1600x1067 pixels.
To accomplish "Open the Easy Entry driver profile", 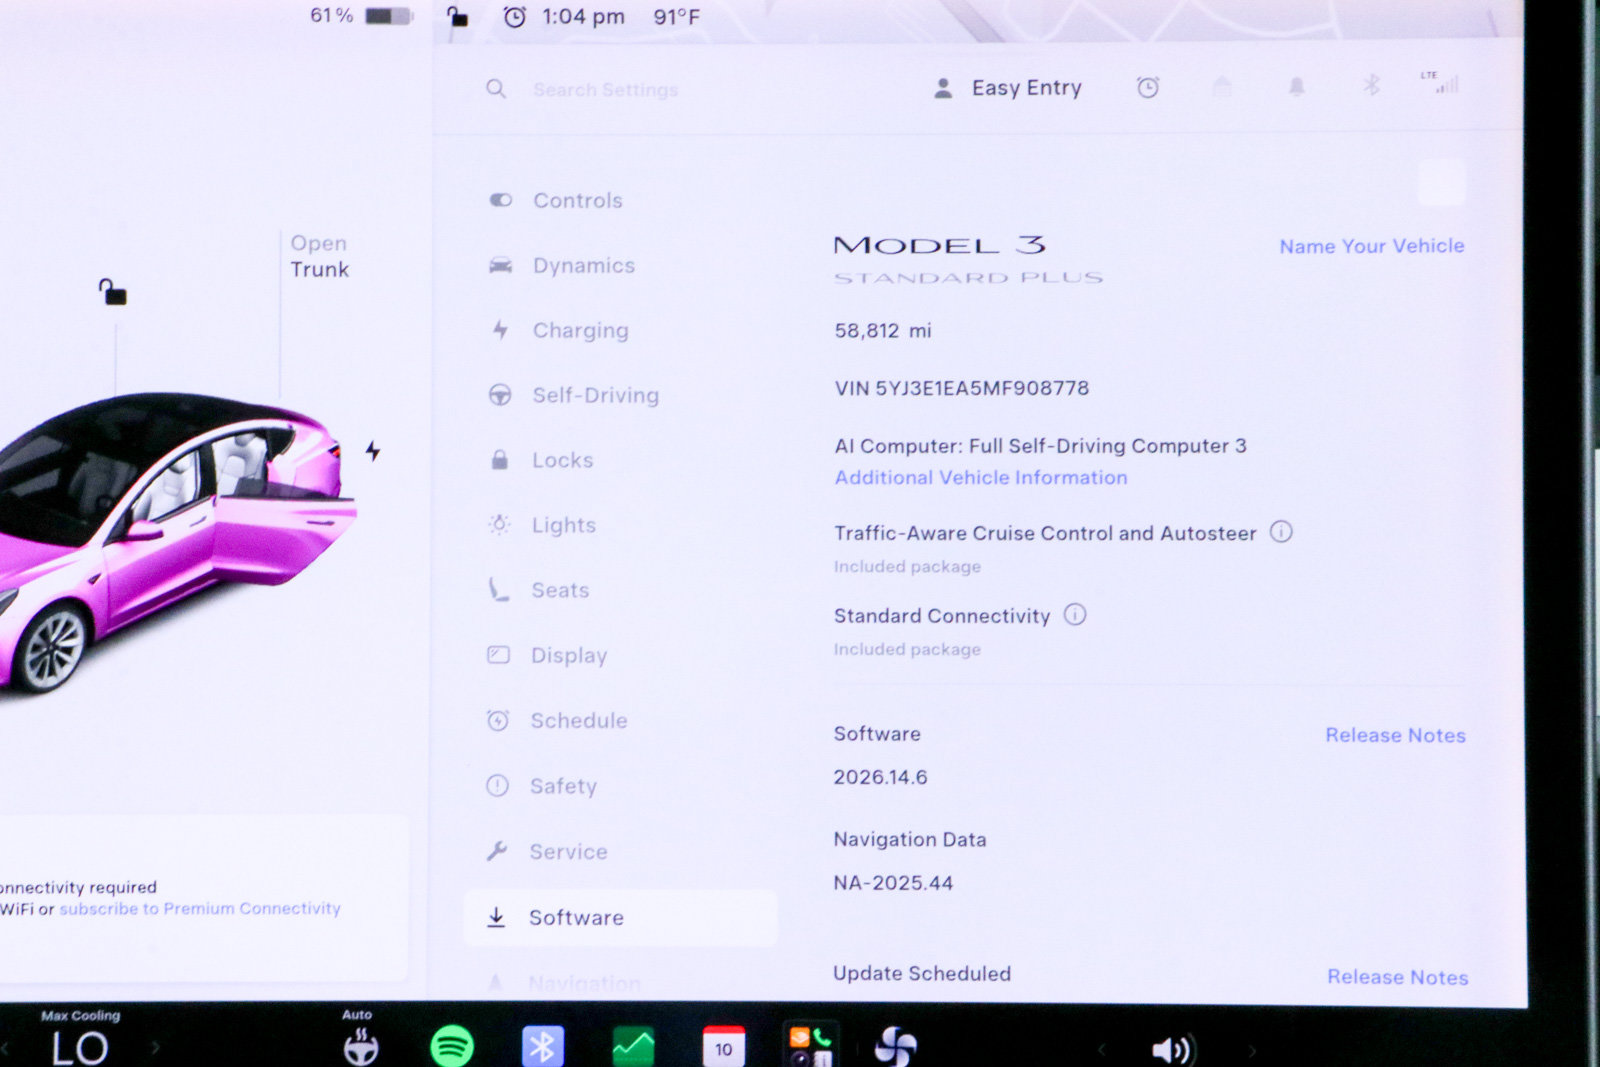I will (x=1008, y=88).
